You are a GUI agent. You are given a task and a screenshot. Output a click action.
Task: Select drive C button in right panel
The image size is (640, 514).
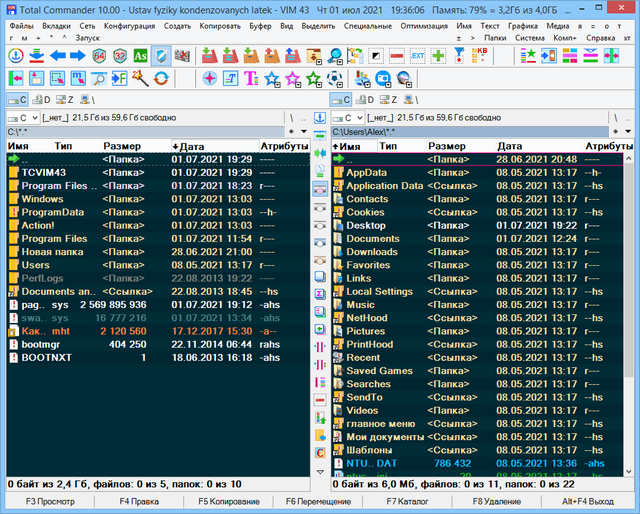[x=342, y=100]
